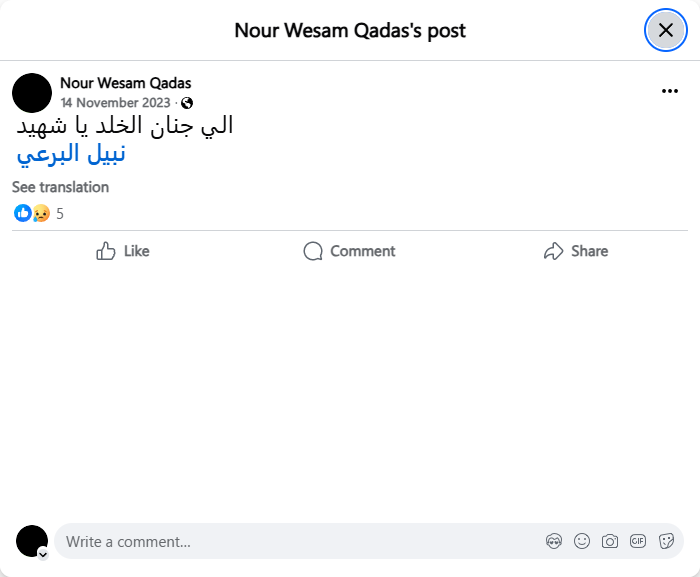This screenshot has width=700, height=577.
Task: Close the post dialog with the X
Action: tap(665, 30)
